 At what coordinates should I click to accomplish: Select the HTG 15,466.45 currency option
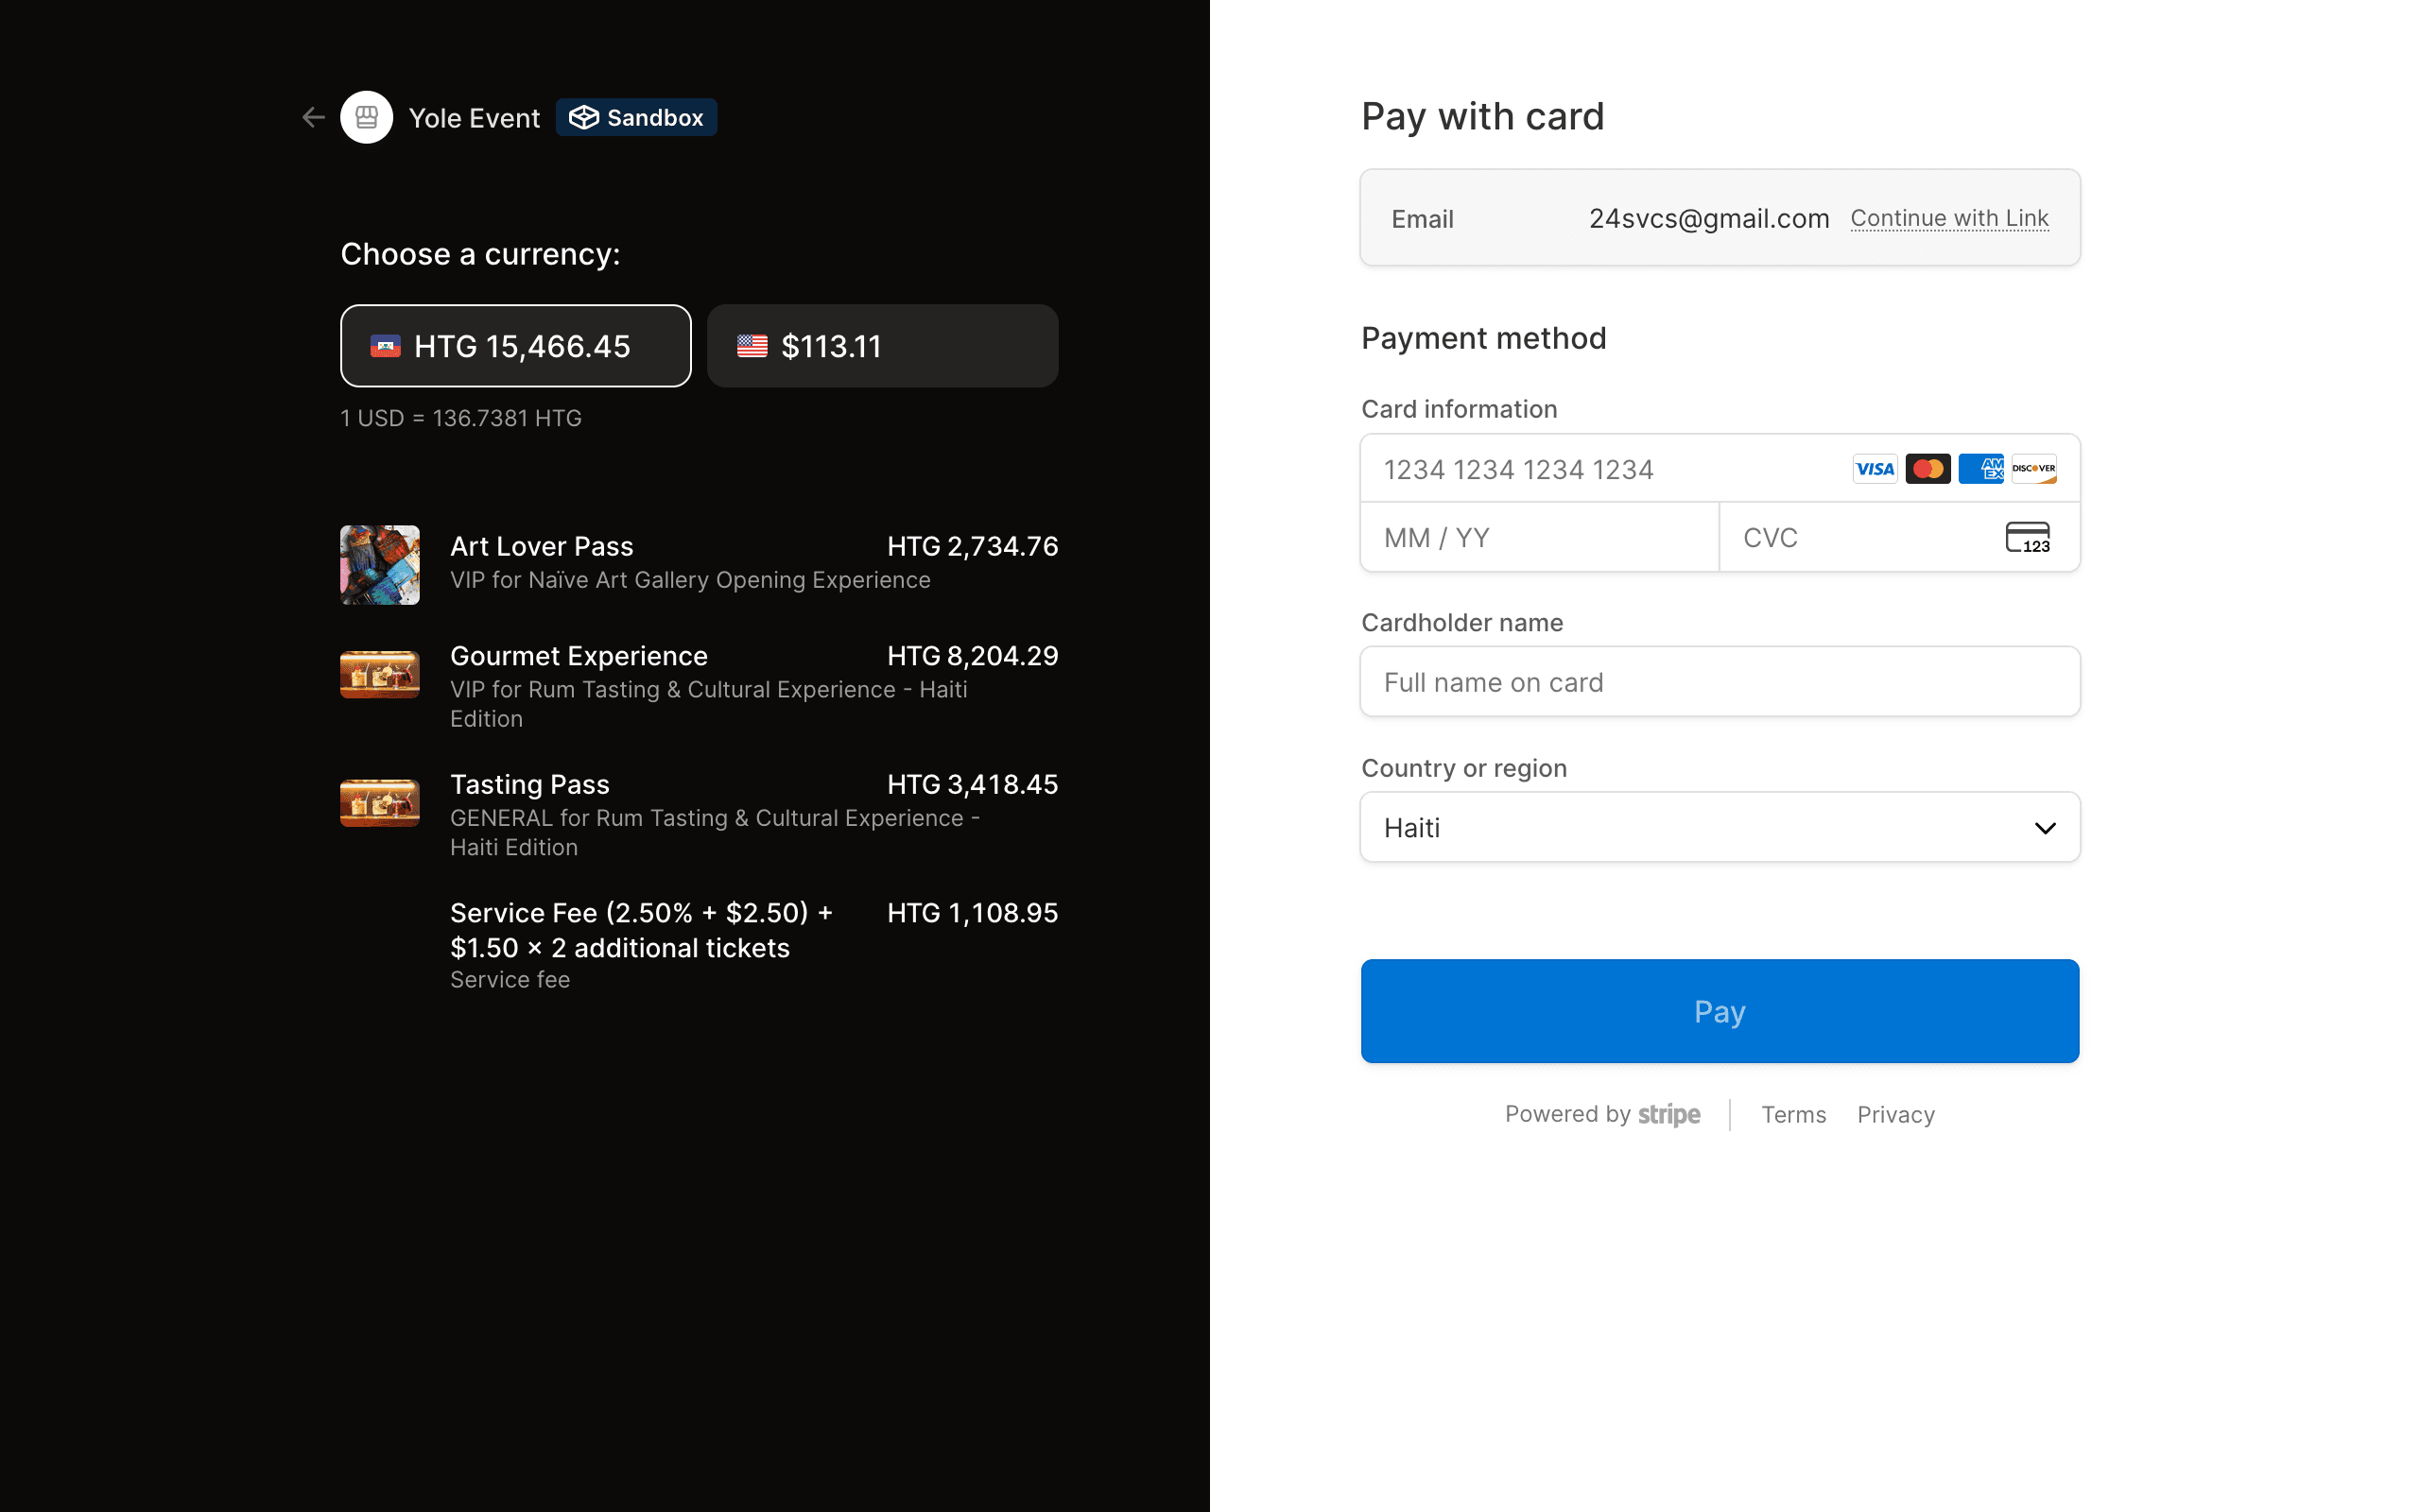click(x=515, y=346)
